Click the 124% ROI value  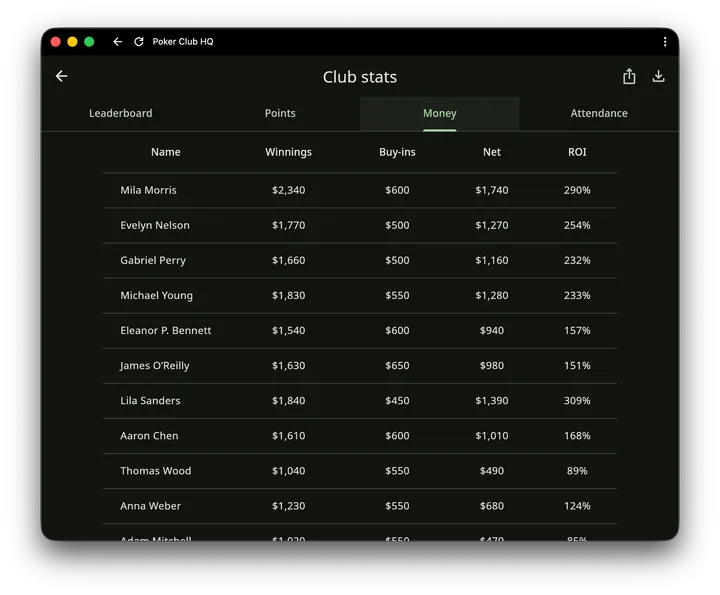click(577, 506)
